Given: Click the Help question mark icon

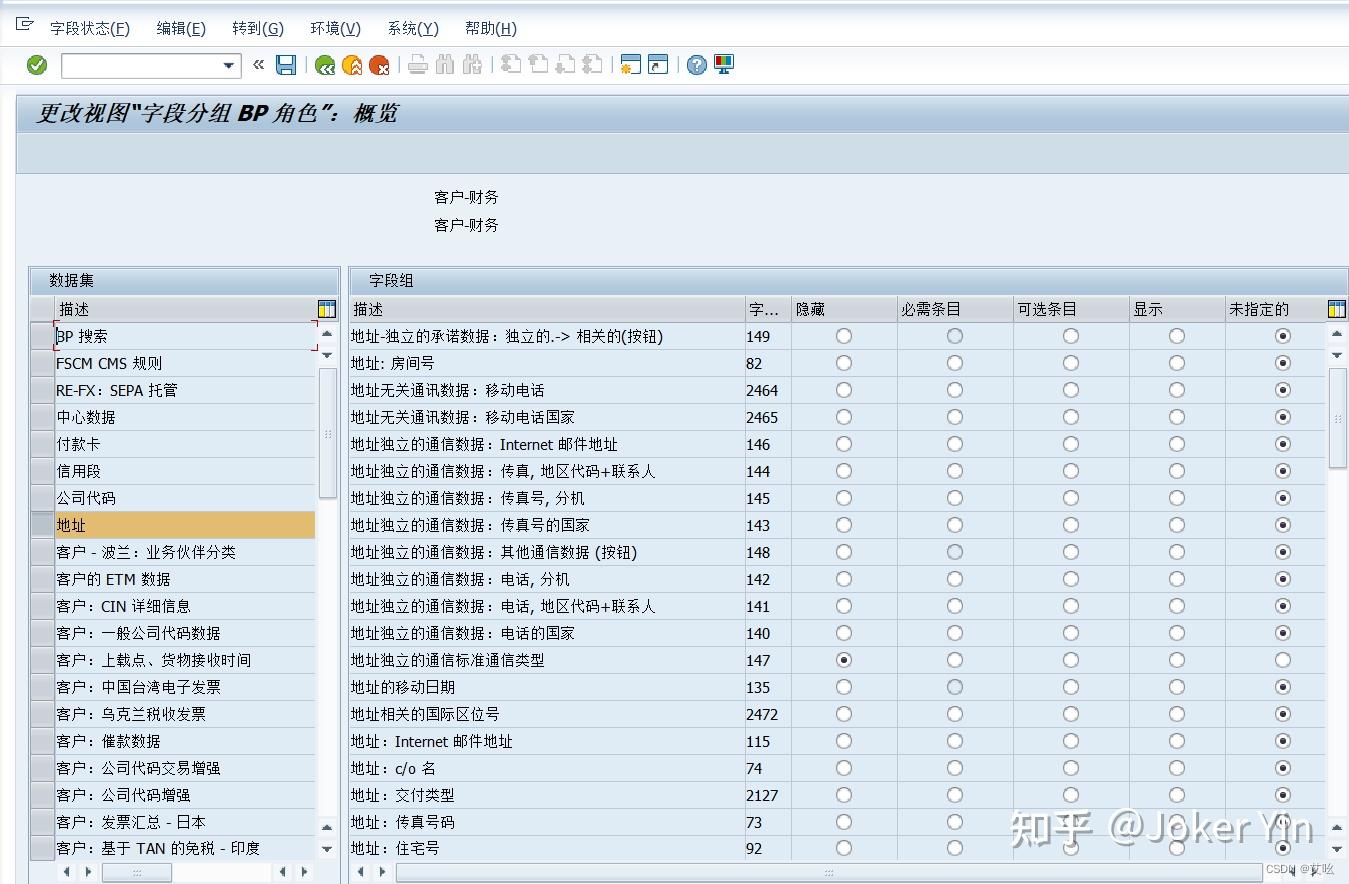Looking at the screenshot, I should tap(695, 64).
